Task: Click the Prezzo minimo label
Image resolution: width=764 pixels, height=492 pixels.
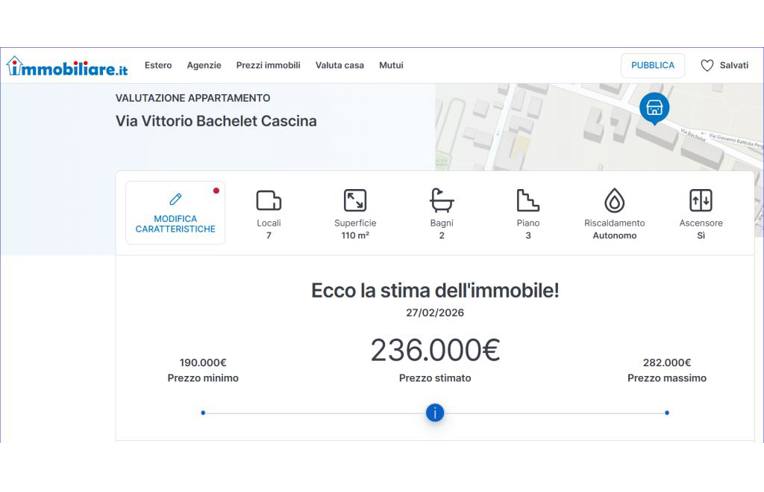Action: (203, 378)
